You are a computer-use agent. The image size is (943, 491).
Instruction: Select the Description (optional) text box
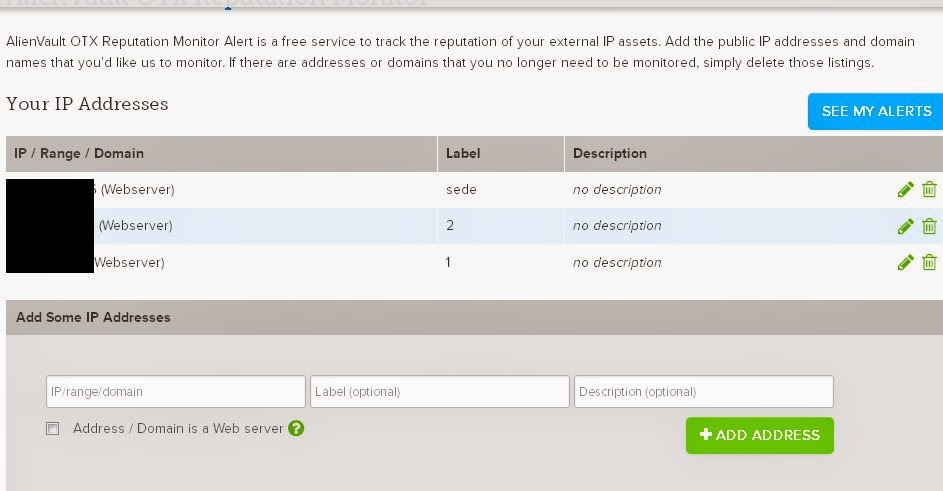tap(703, 392)
